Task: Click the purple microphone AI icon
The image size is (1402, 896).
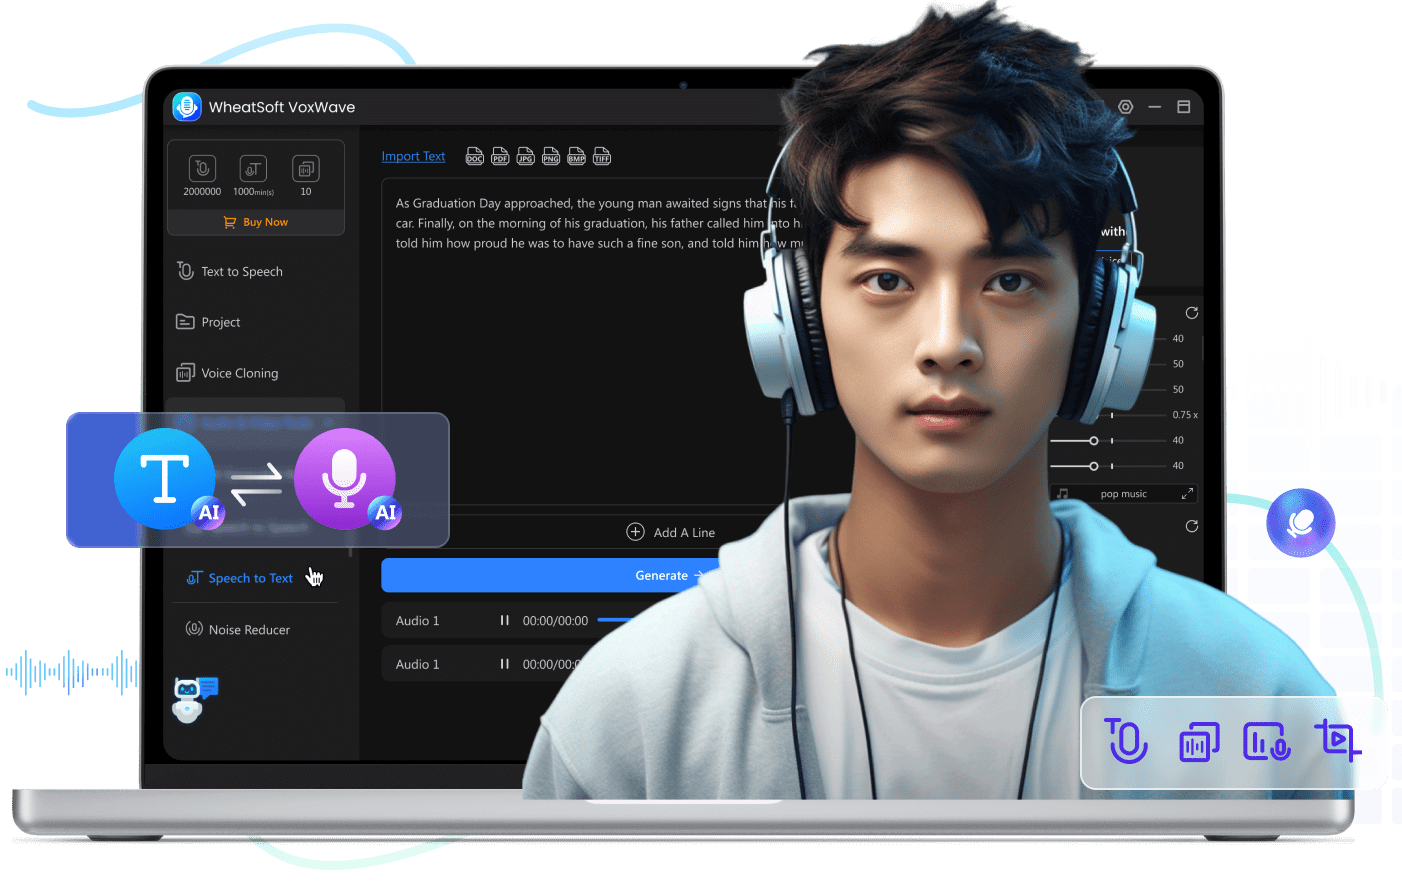Action: coord(345,479)
